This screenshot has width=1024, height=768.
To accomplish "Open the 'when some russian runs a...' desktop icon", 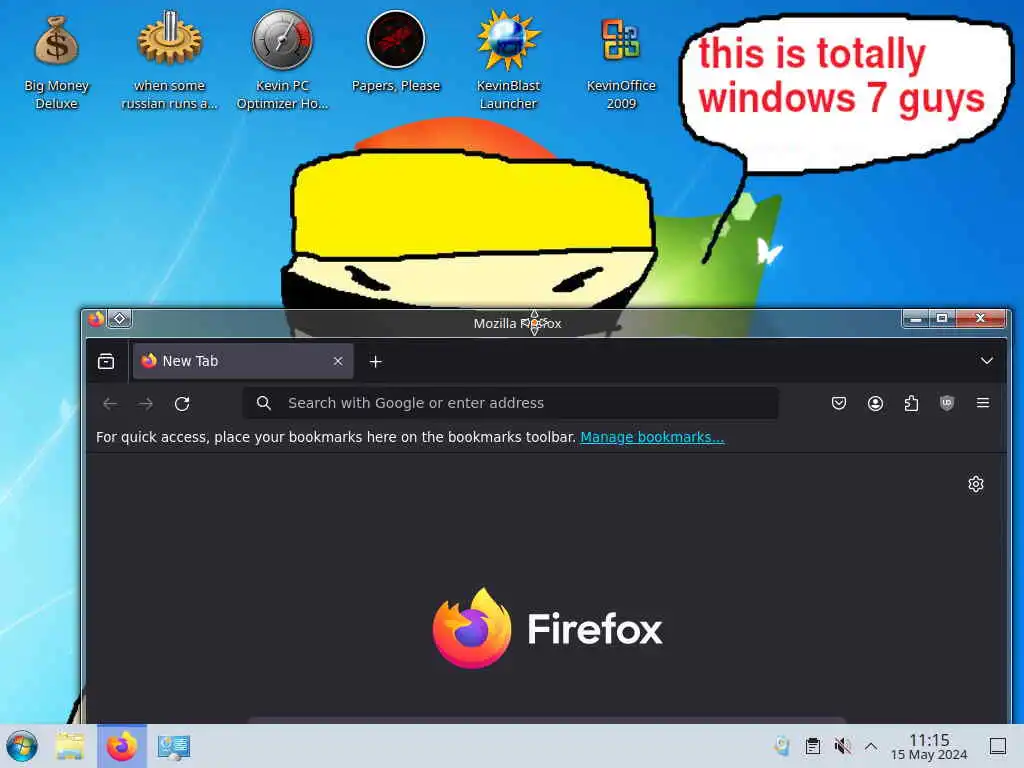I will [x=169, y=62].
